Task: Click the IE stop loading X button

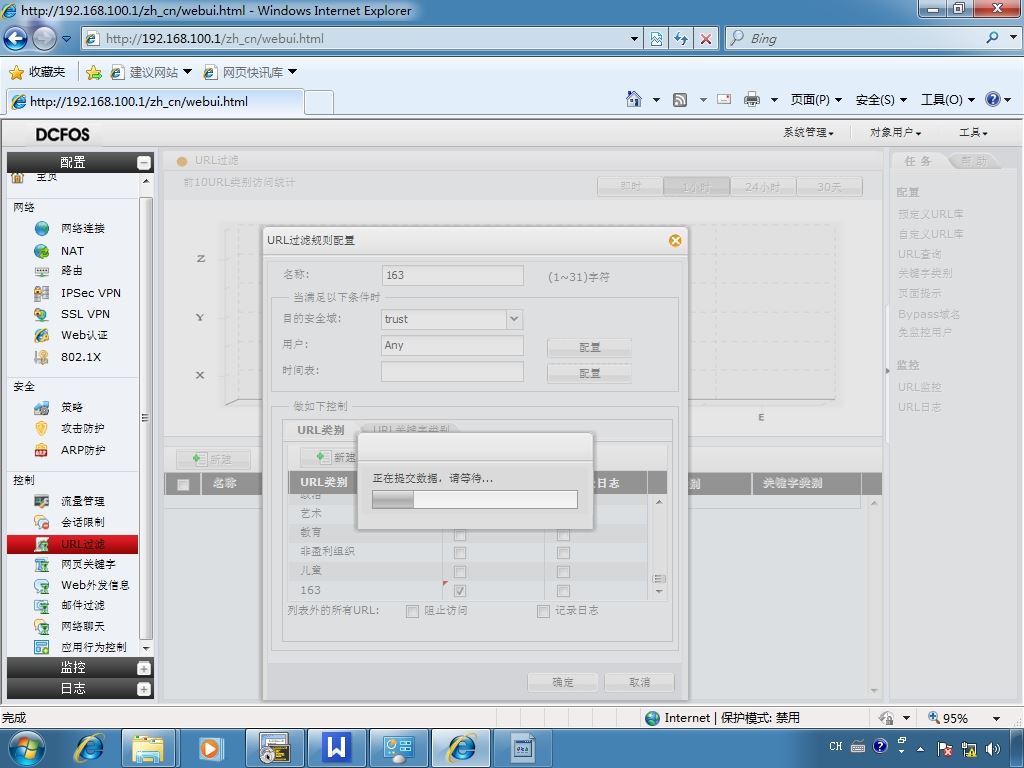Action: click(706, 39)
